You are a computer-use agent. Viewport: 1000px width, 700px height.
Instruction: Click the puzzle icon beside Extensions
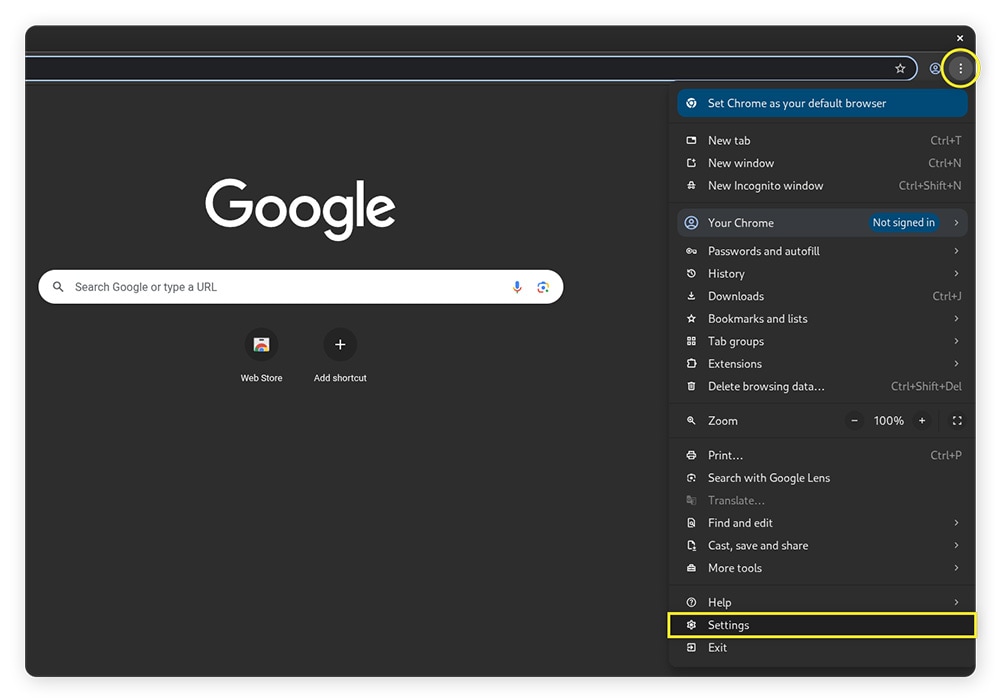pos(691,364)
